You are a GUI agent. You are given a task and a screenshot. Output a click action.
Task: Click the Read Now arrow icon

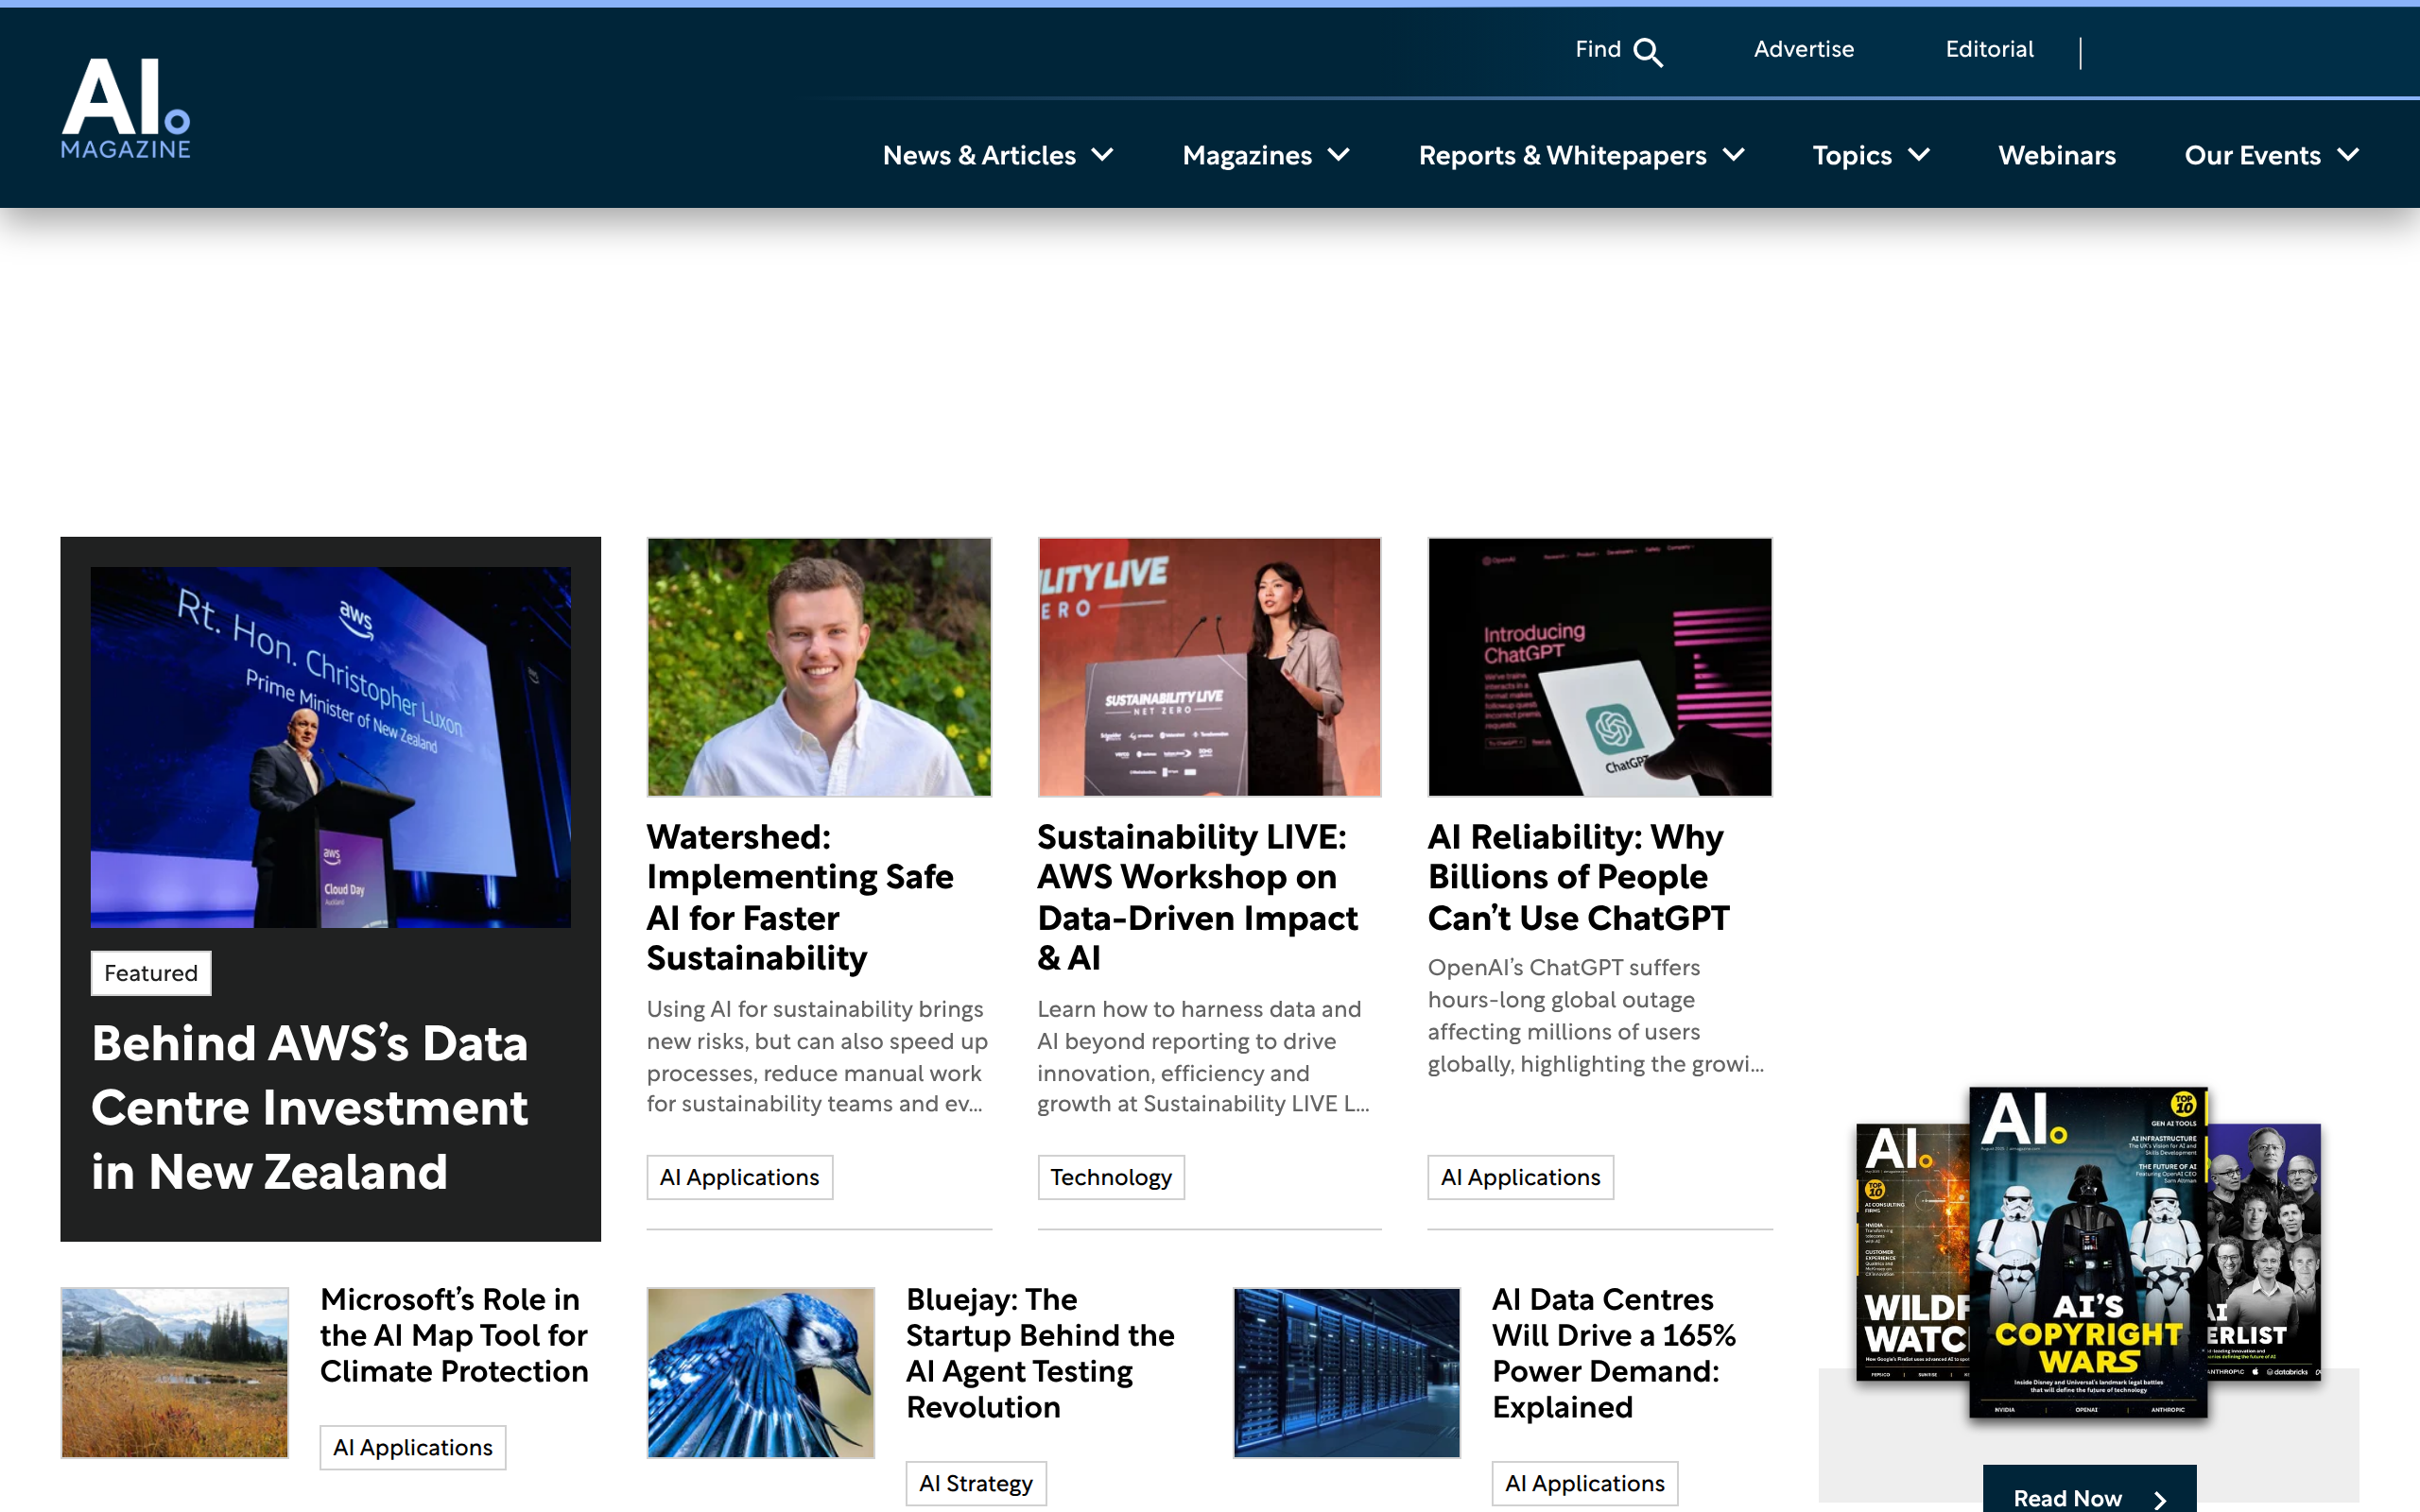coord(2160,1499)
